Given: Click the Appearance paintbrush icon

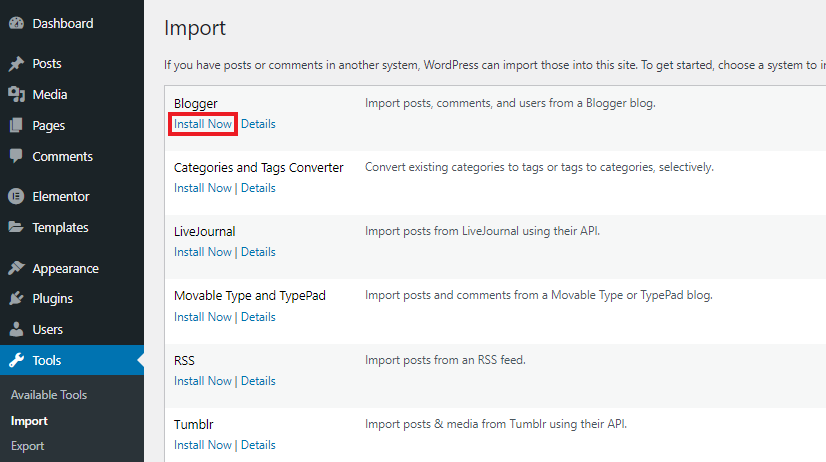Looking at the screenshot, I should [16, 269].
